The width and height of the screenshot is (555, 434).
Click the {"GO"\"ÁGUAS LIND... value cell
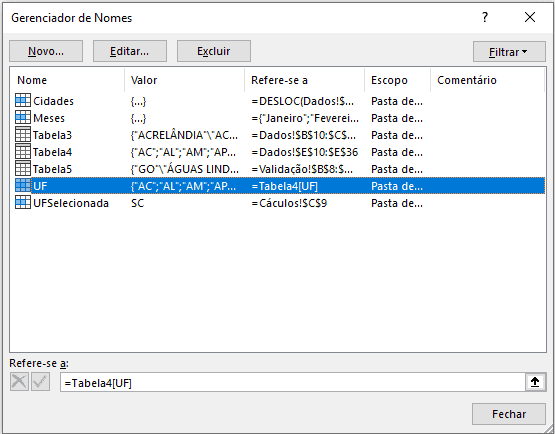pos(185,169)
